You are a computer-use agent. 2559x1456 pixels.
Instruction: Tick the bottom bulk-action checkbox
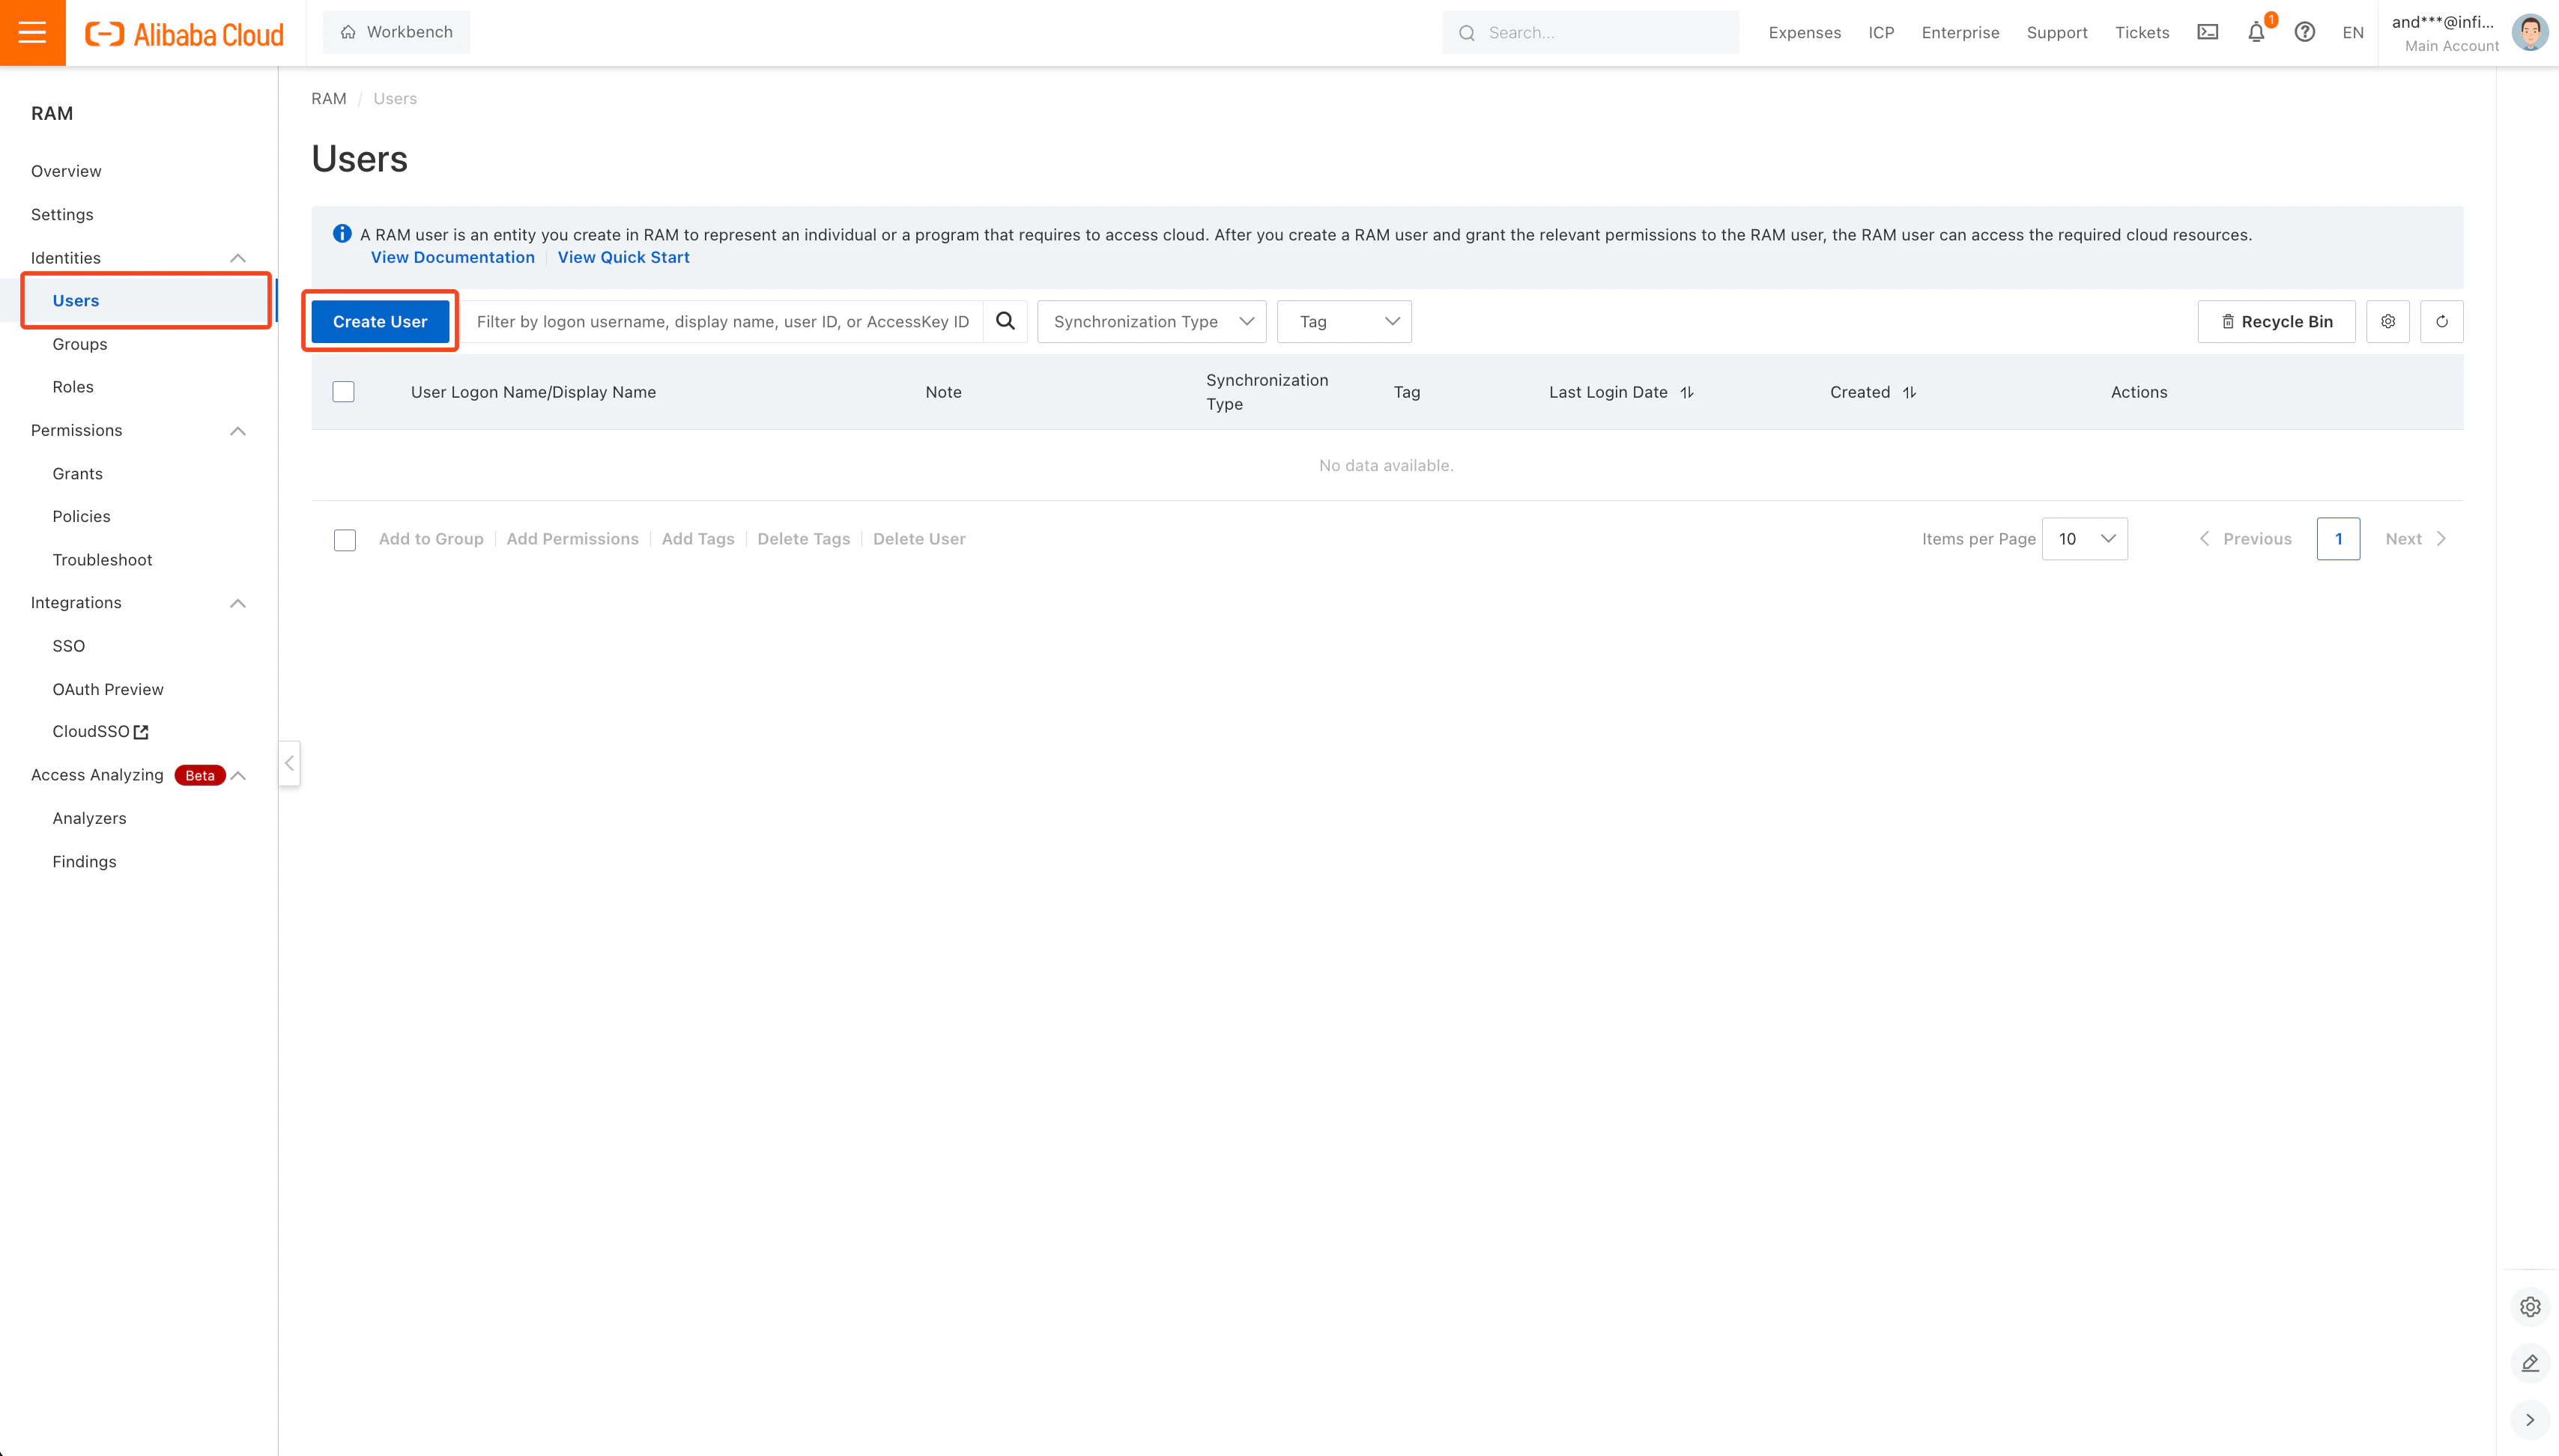(344, 540)
